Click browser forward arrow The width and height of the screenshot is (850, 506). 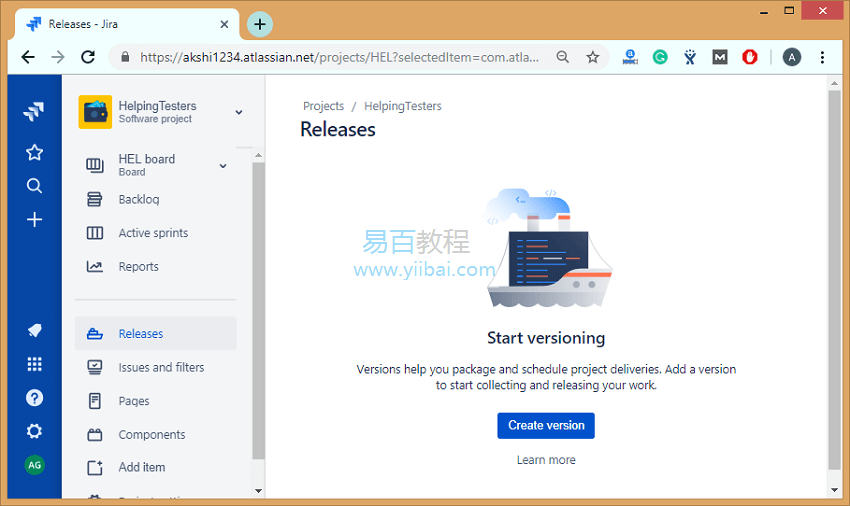(57, 57)
